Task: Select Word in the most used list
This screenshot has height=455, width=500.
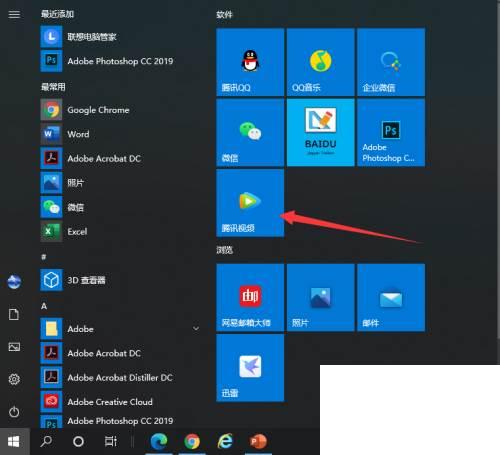Action: (121, 134)
